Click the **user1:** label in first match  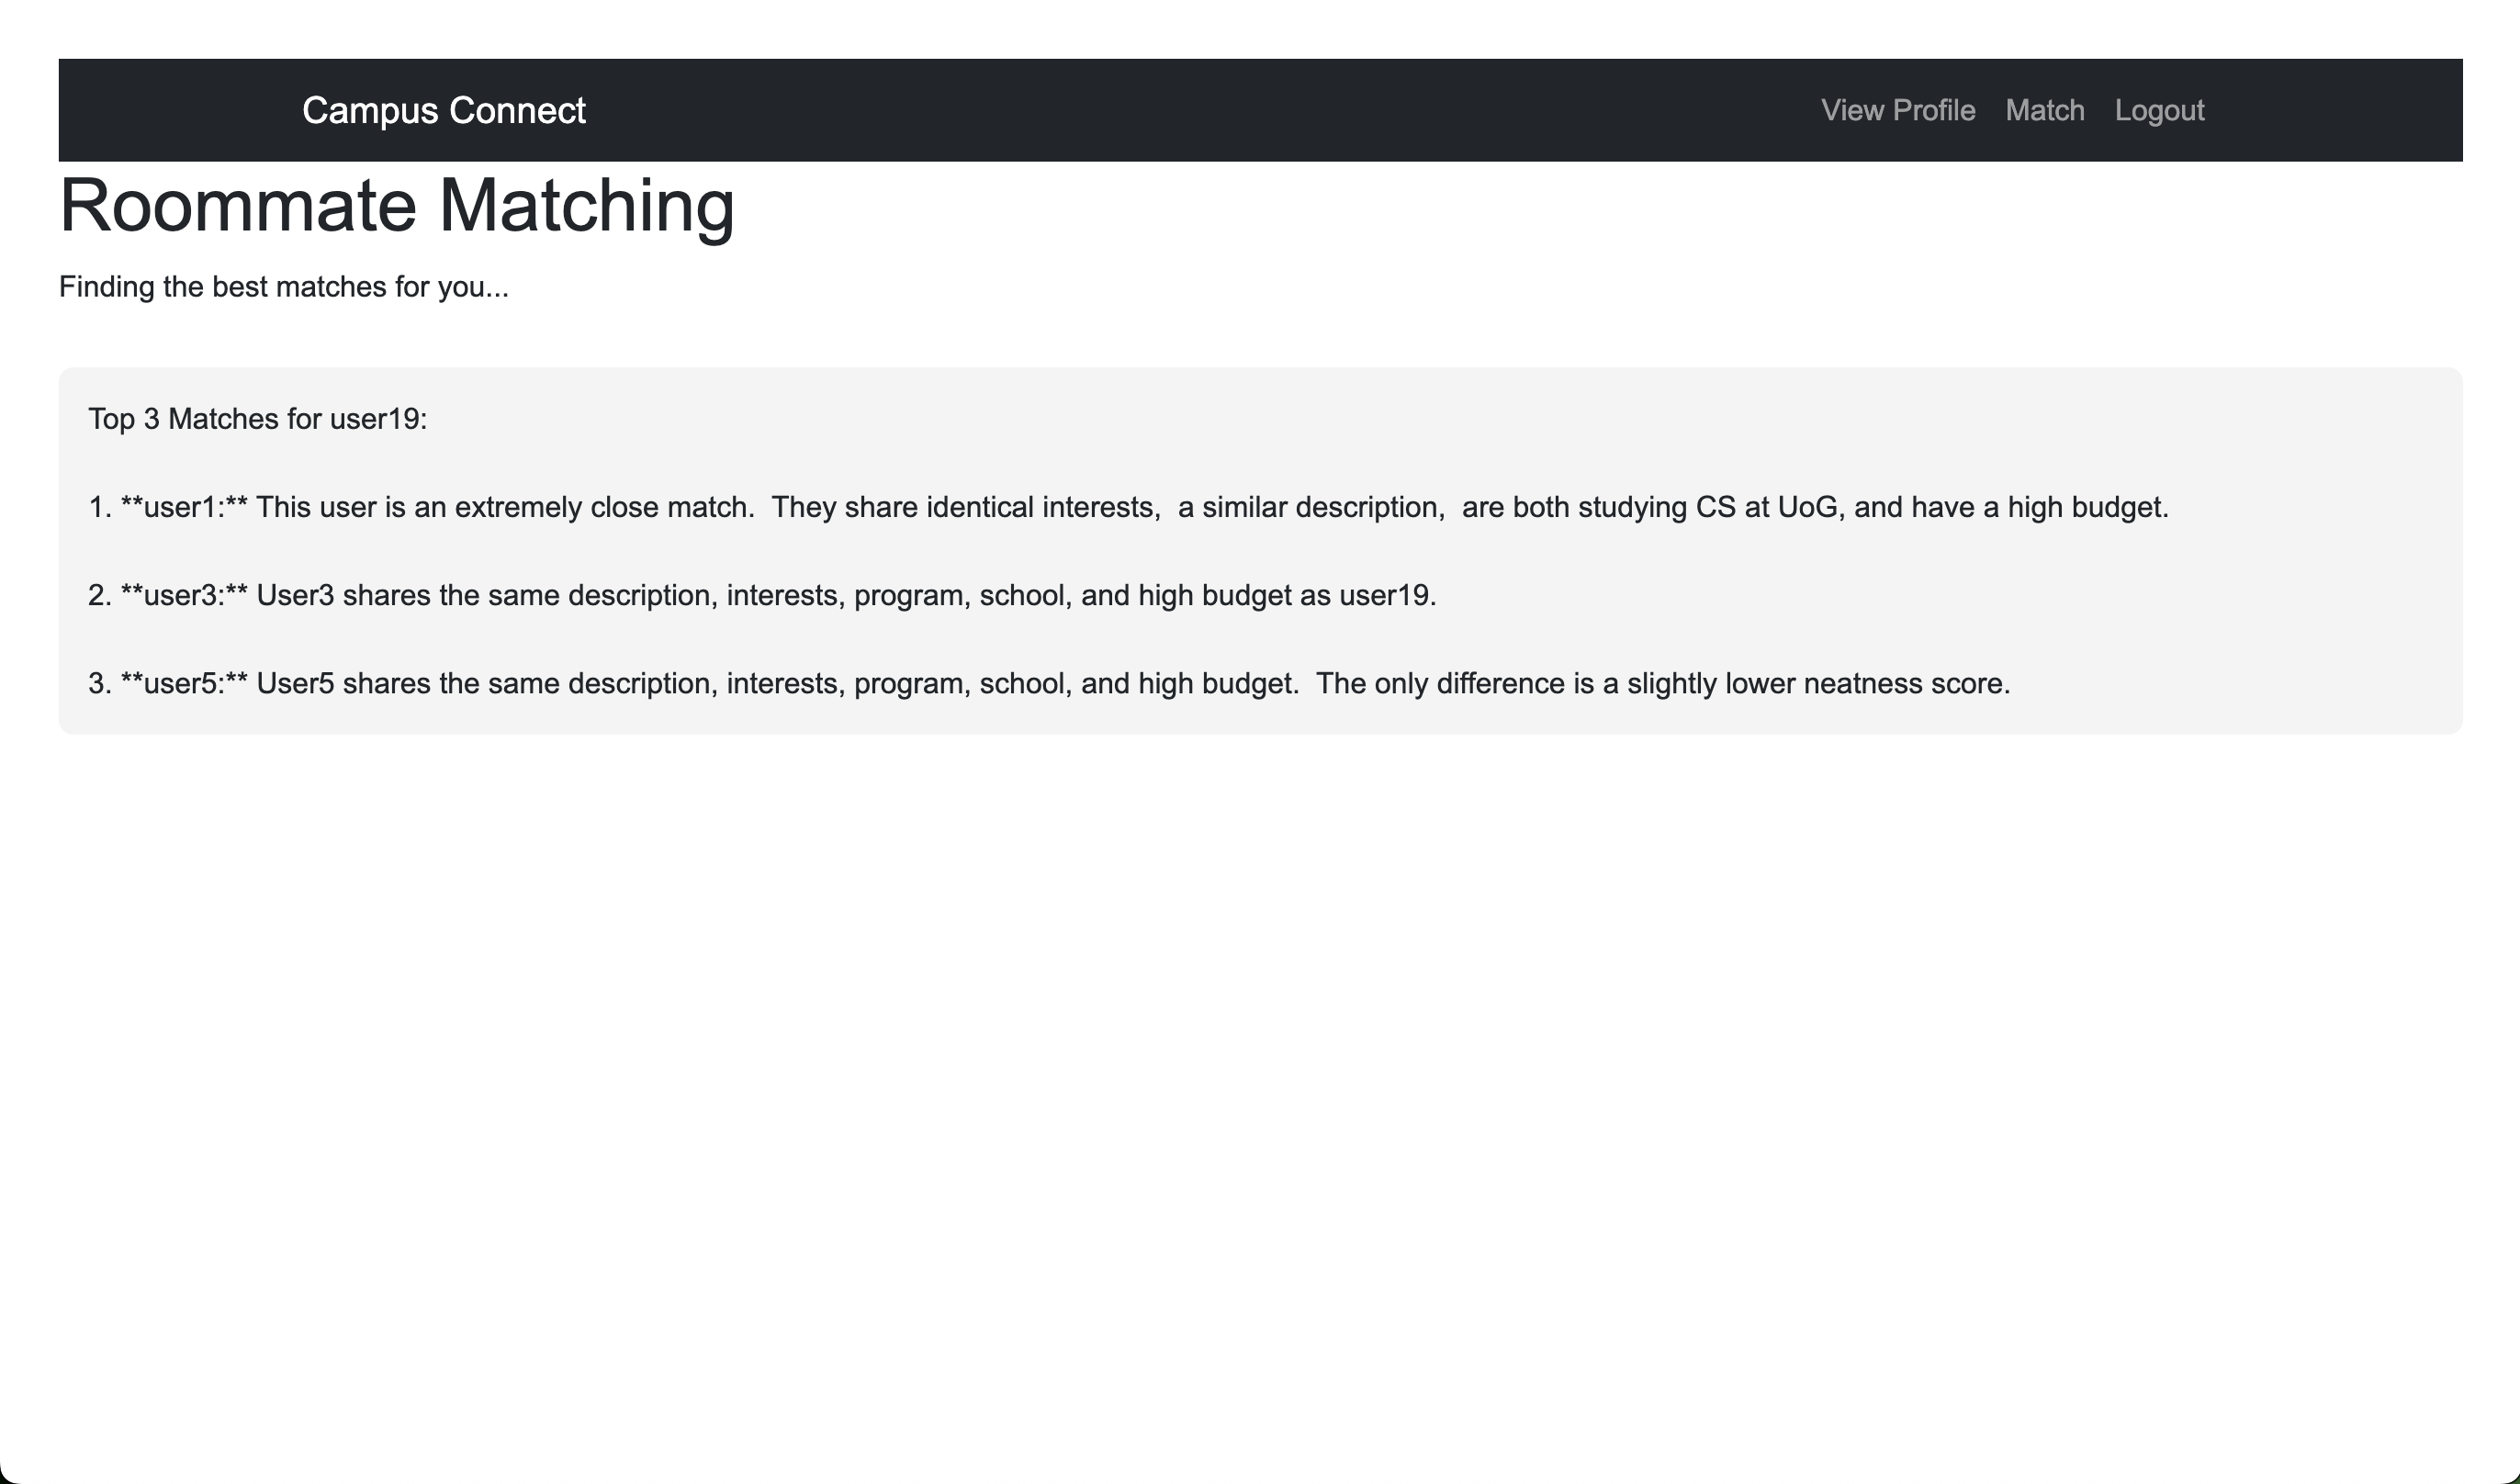183,507
